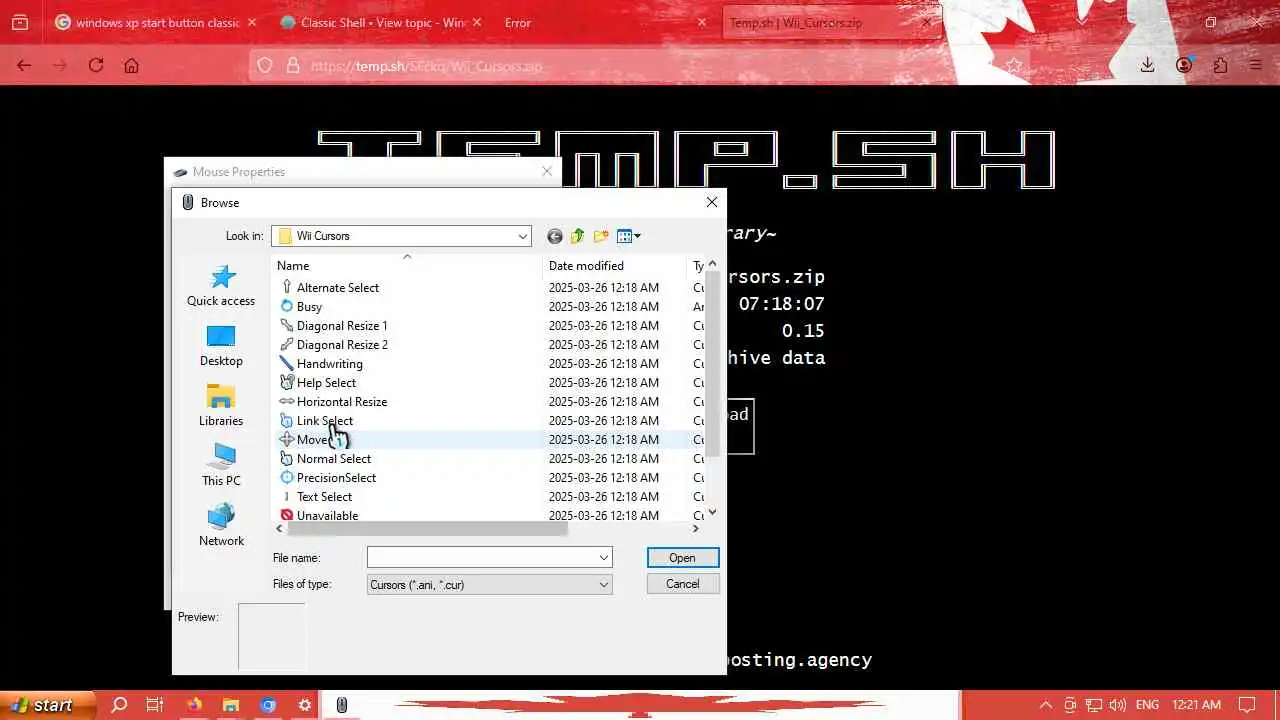Open browser downloads panel
Viewport: 1280px width, 720px height.
[x=1148, y=65]
